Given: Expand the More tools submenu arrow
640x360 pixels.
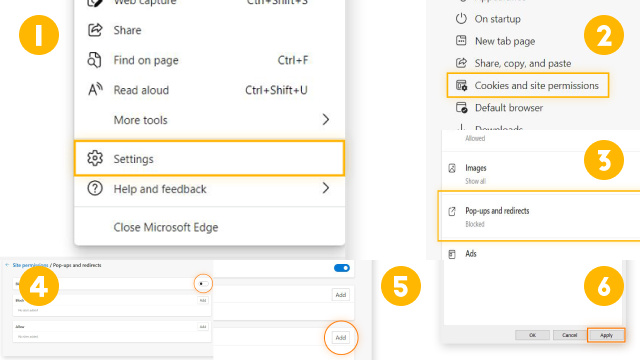Looking at the screenshot, I should [325, 120].
